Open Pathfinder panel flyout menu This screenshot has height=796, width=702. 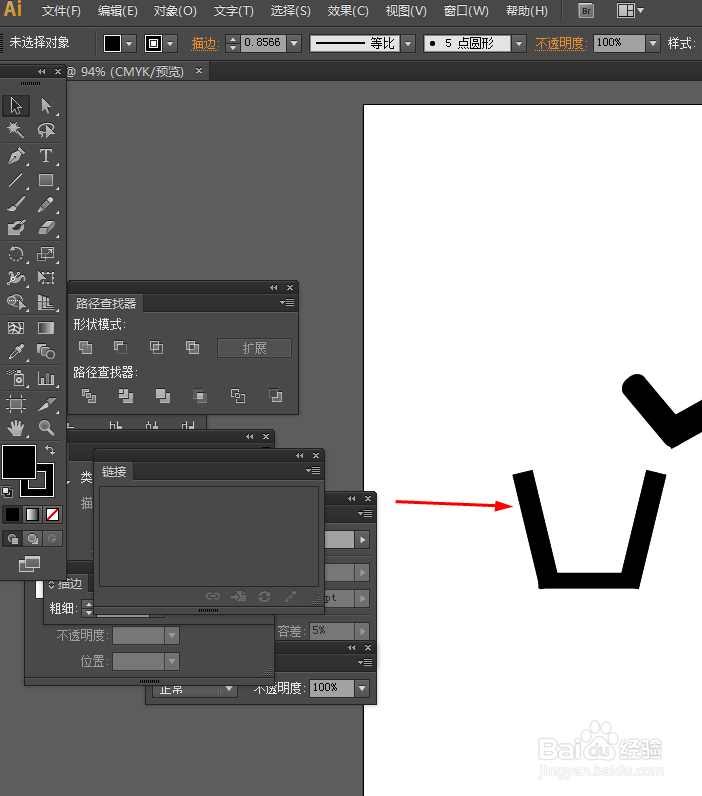click(287, 303)
